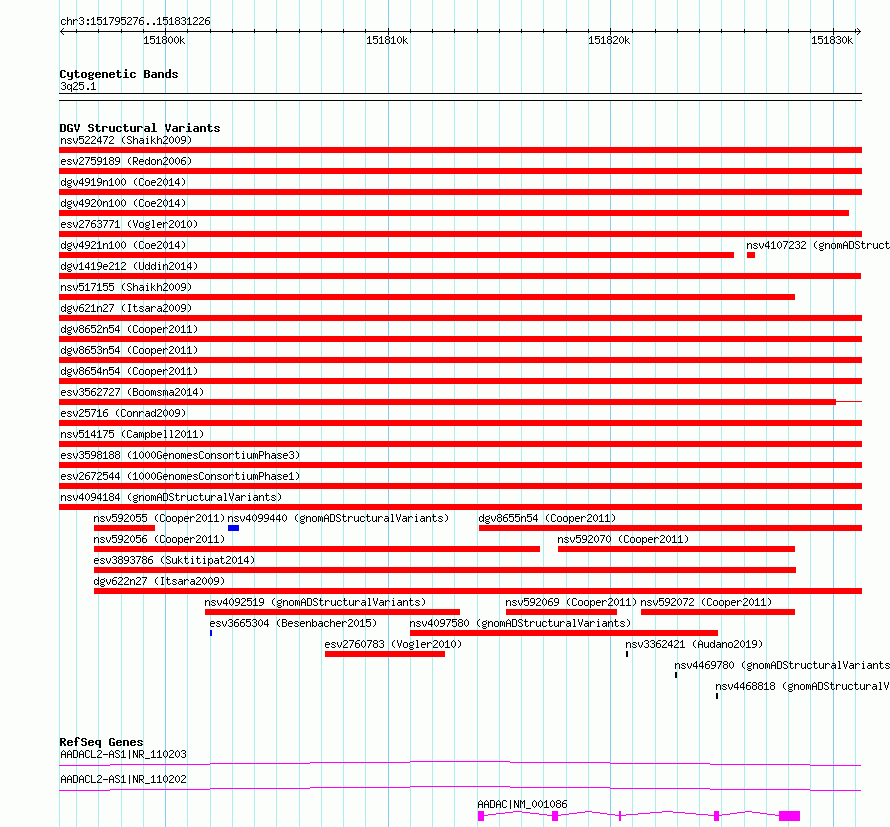Click the Cytogenetic Bands track title

click(x=119, y=74)
